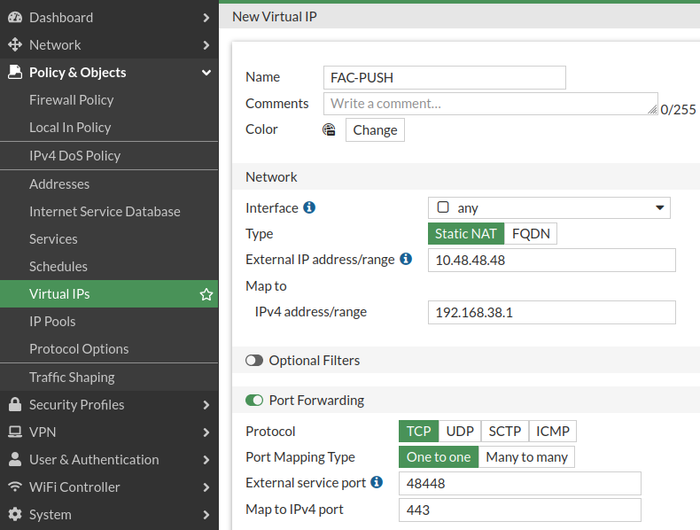Click the info icon next to Interface
This screenshot has width=700, height=530.
point(309,208)
